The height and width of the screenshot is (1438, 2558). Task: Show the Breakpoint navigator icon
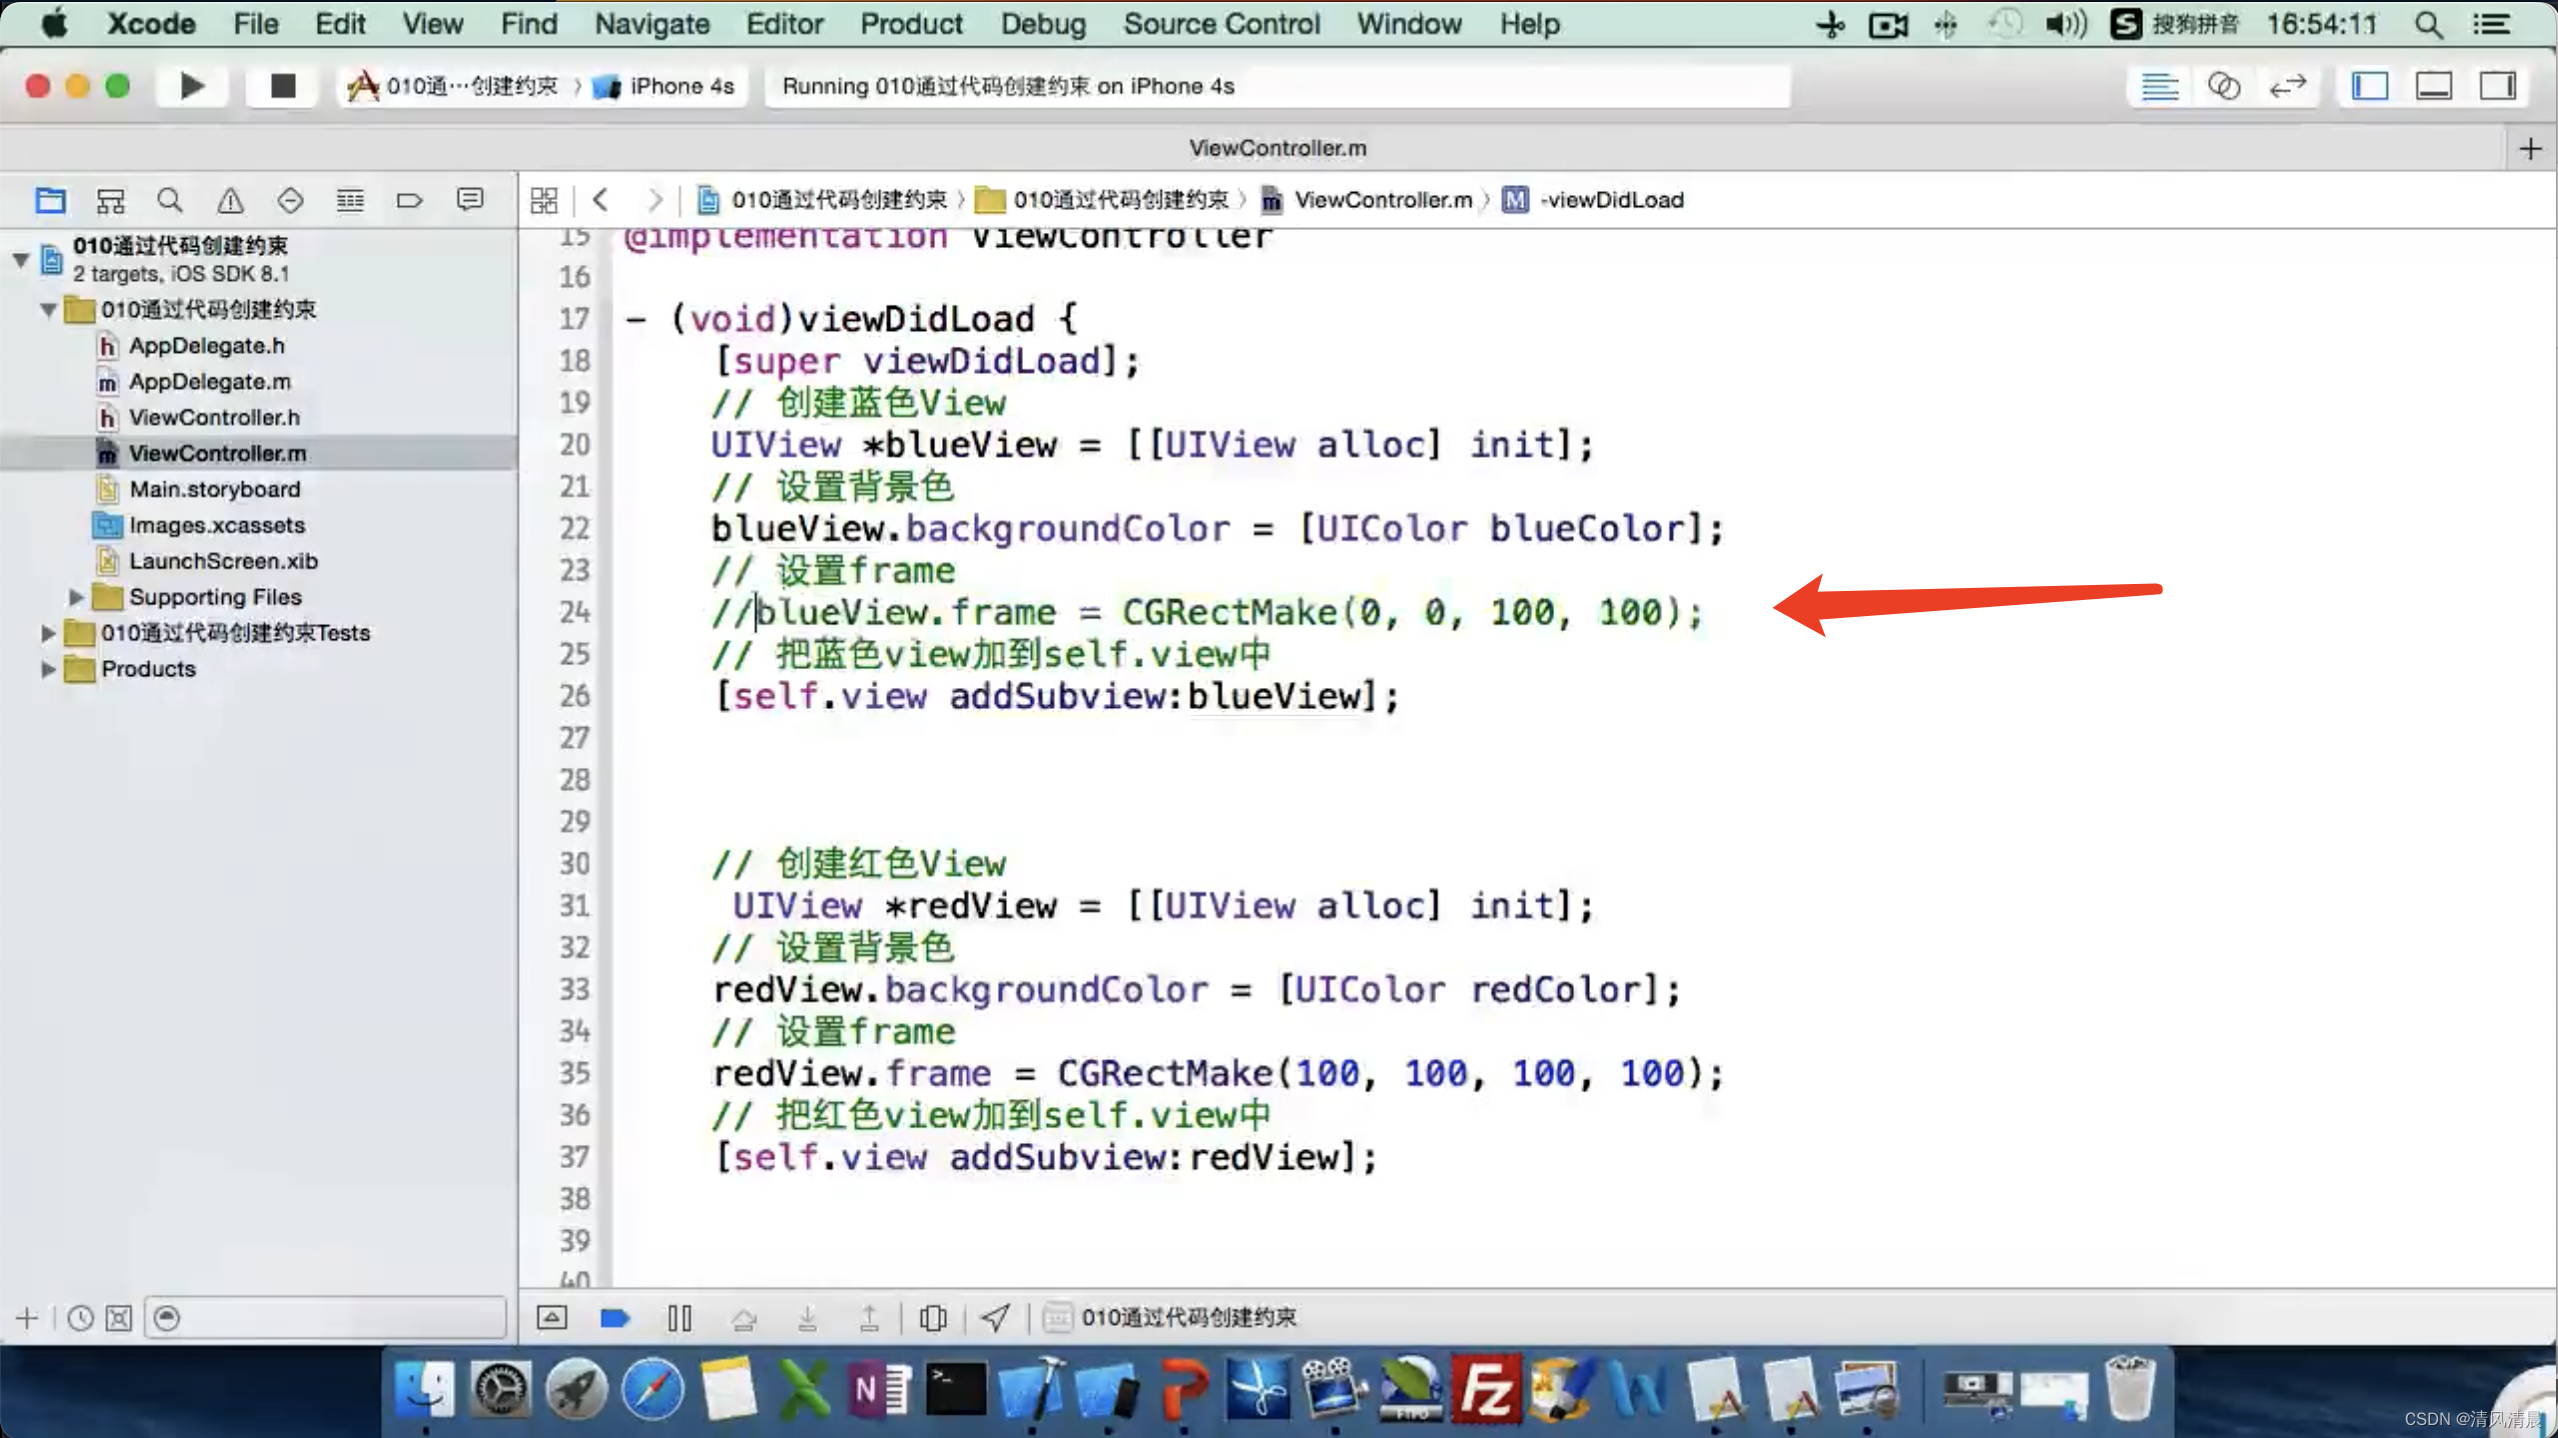pos(409,201)
